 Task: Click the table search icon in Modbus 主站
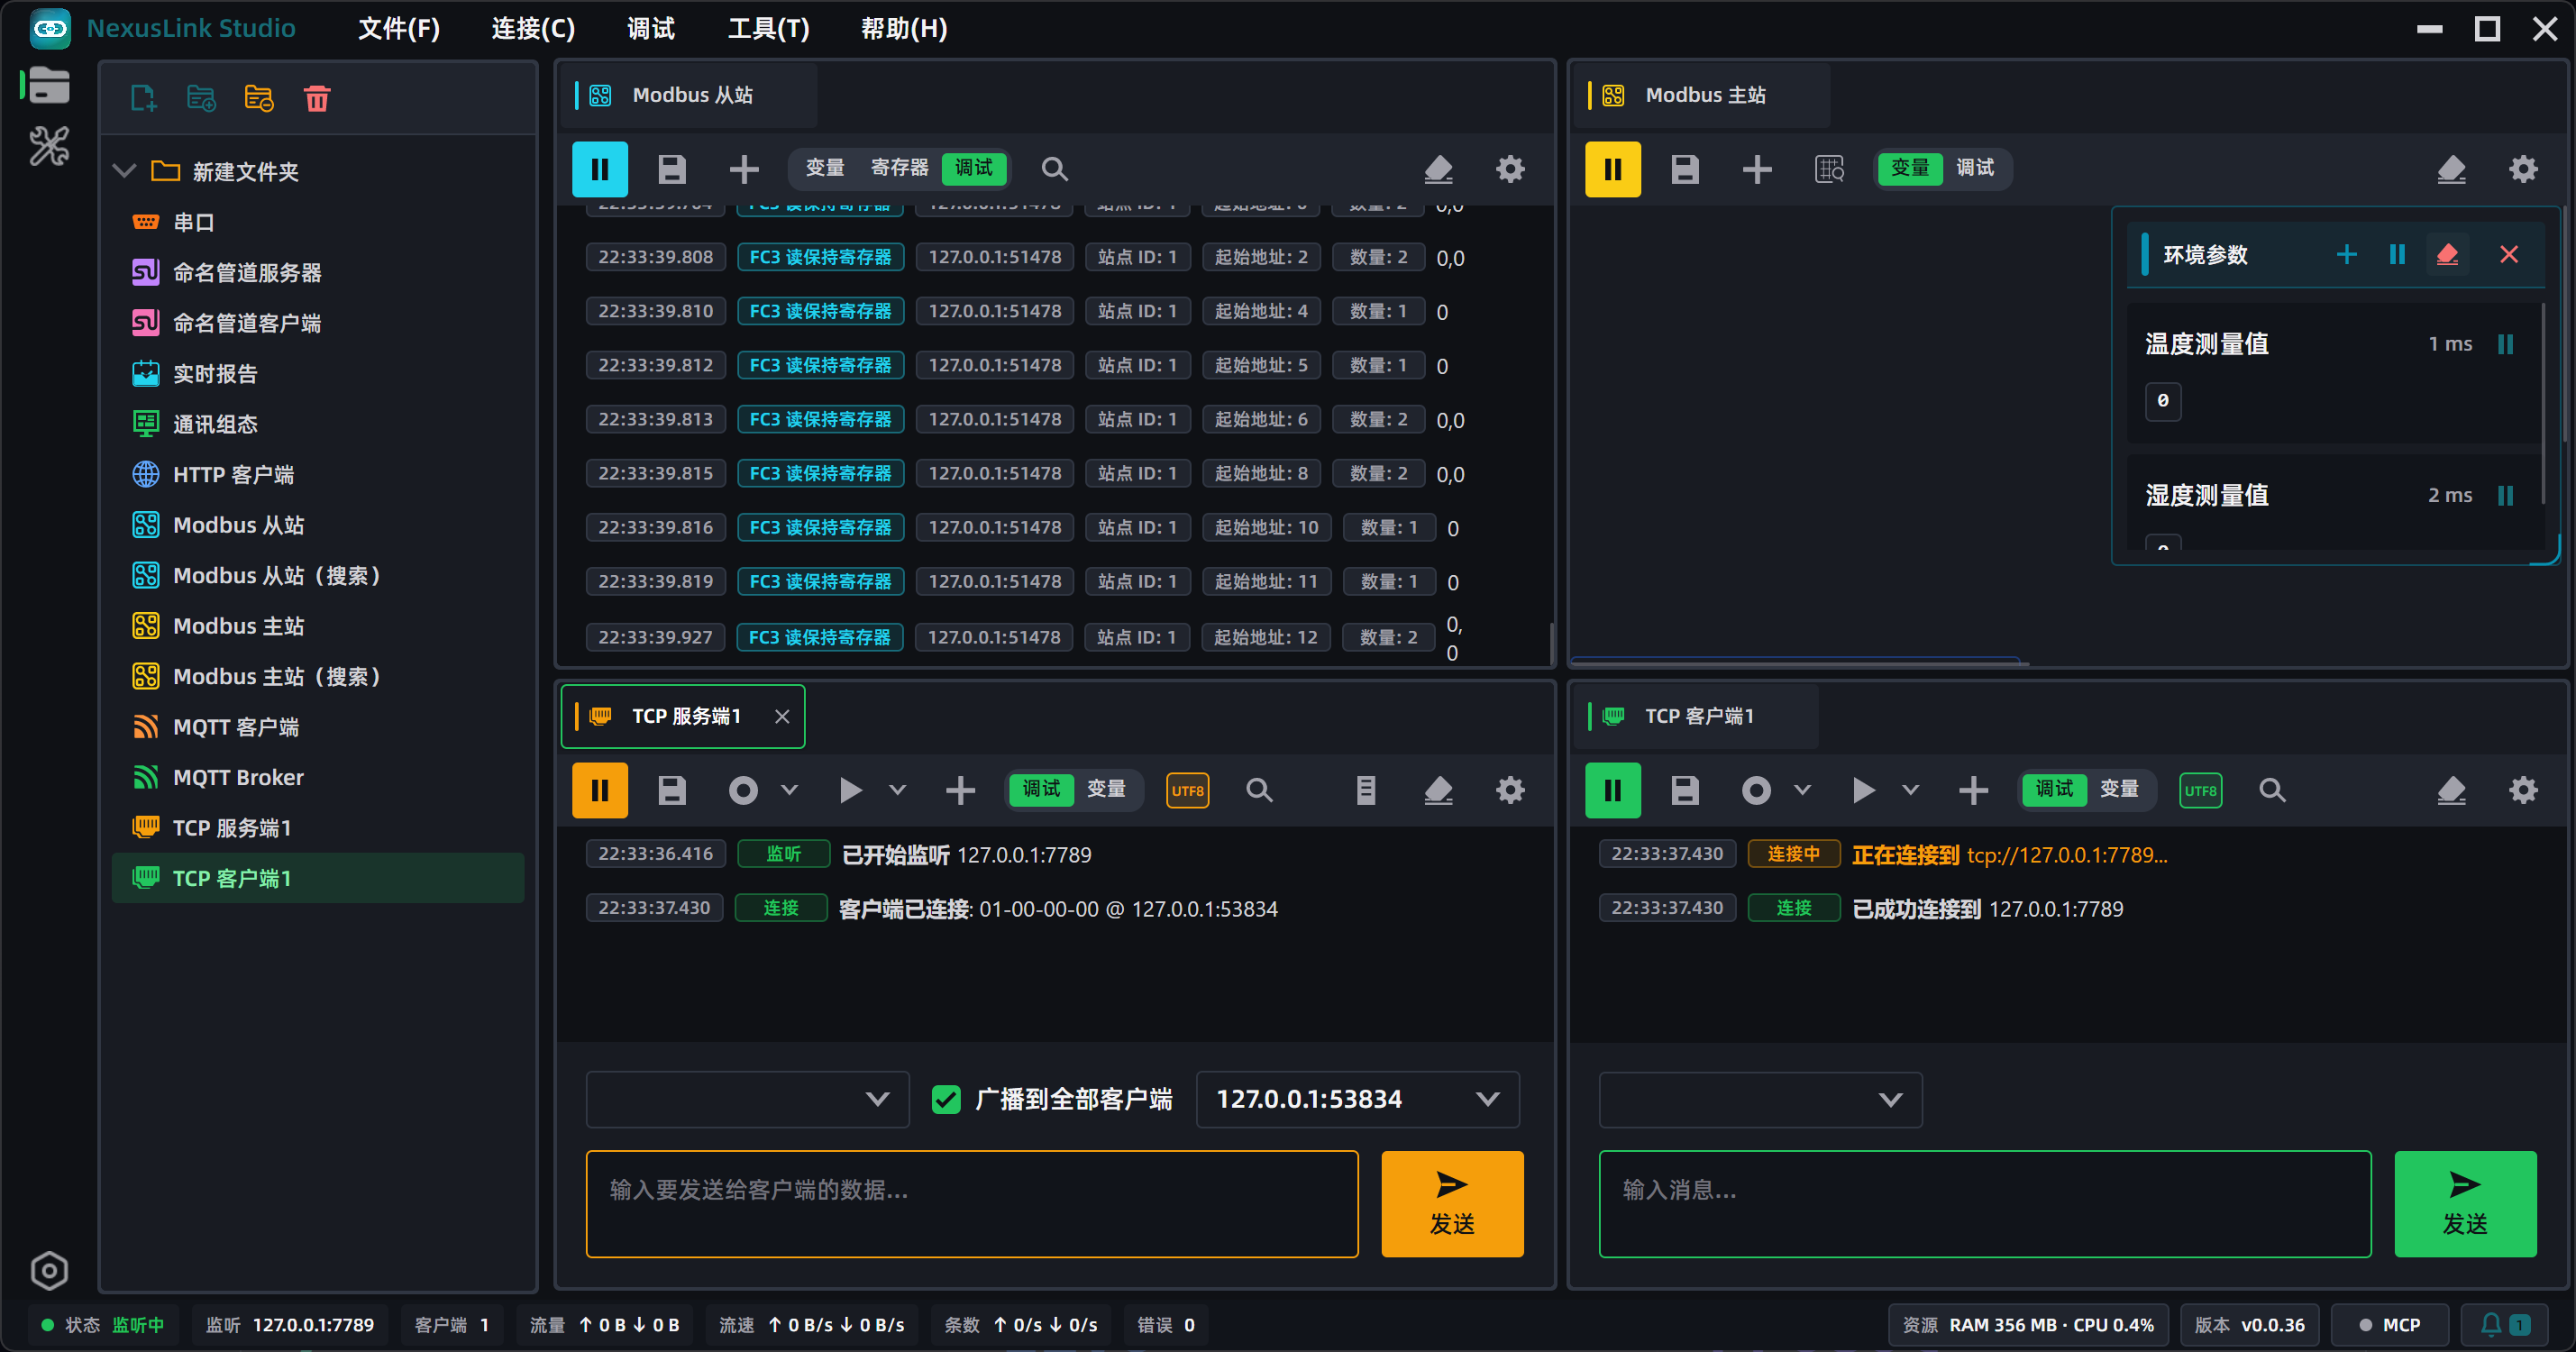tap(1829, 169)
